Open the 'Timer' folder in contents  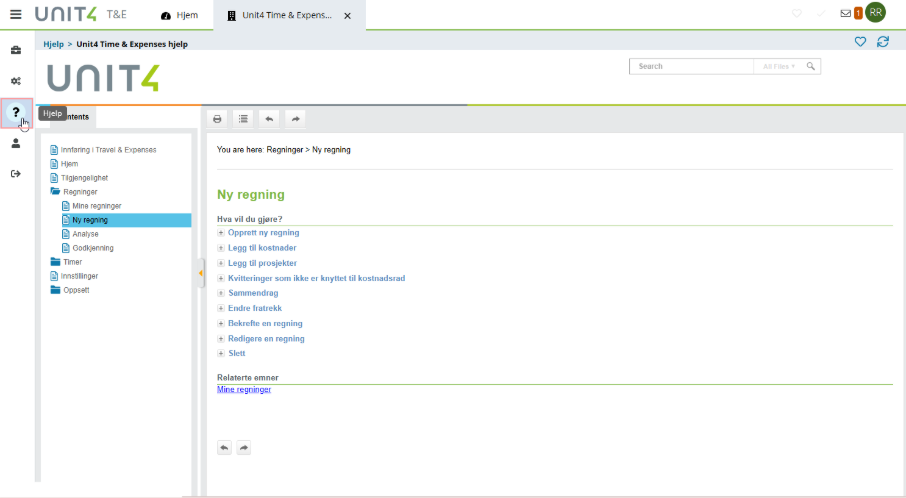coord(72,262)
